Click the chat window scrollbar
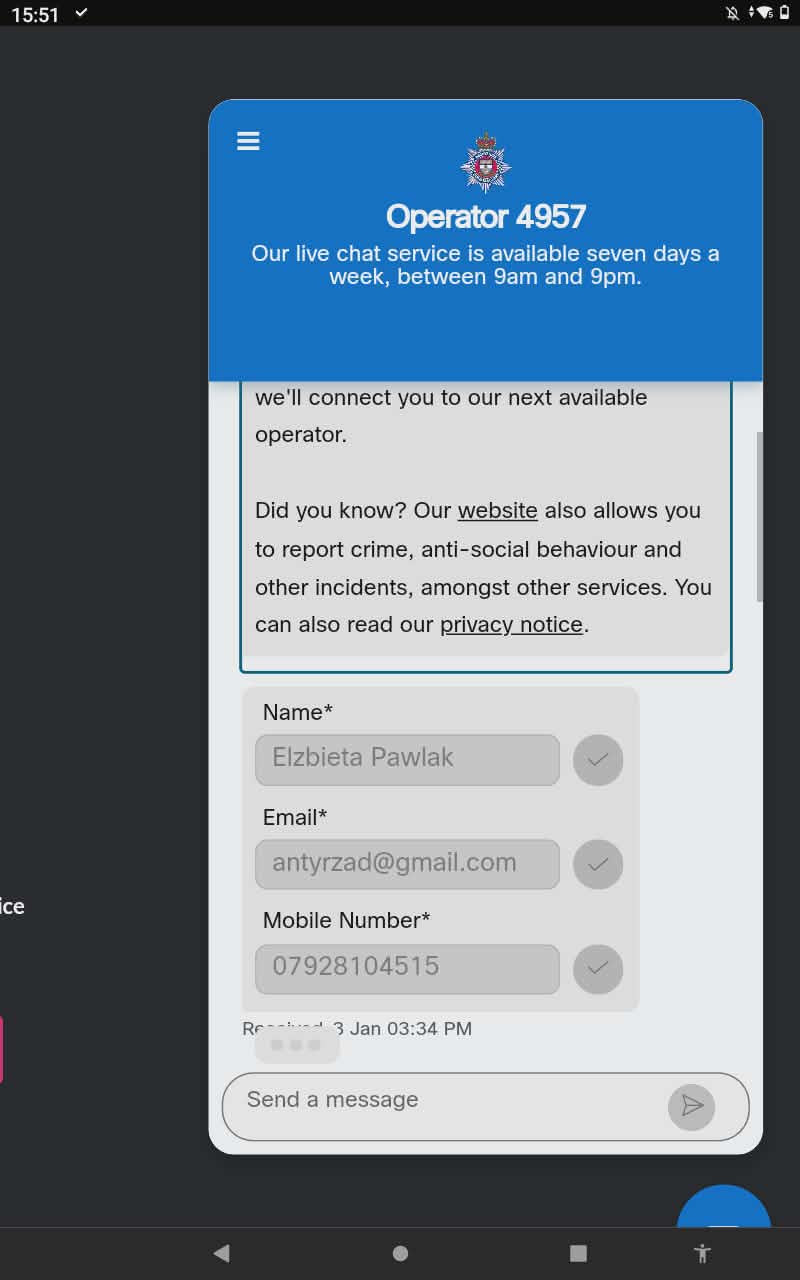The image size is (800, 1280). 760,517
